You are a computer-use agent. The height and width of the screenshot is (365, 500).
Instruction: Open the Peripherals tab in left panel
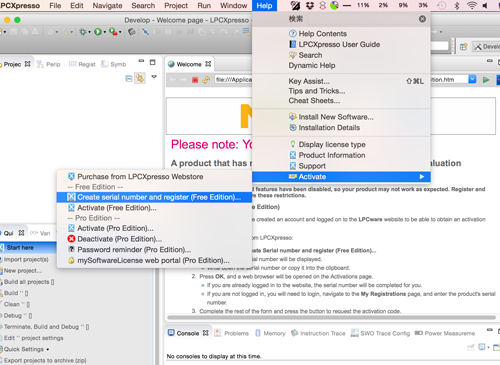tap(49, 64)
